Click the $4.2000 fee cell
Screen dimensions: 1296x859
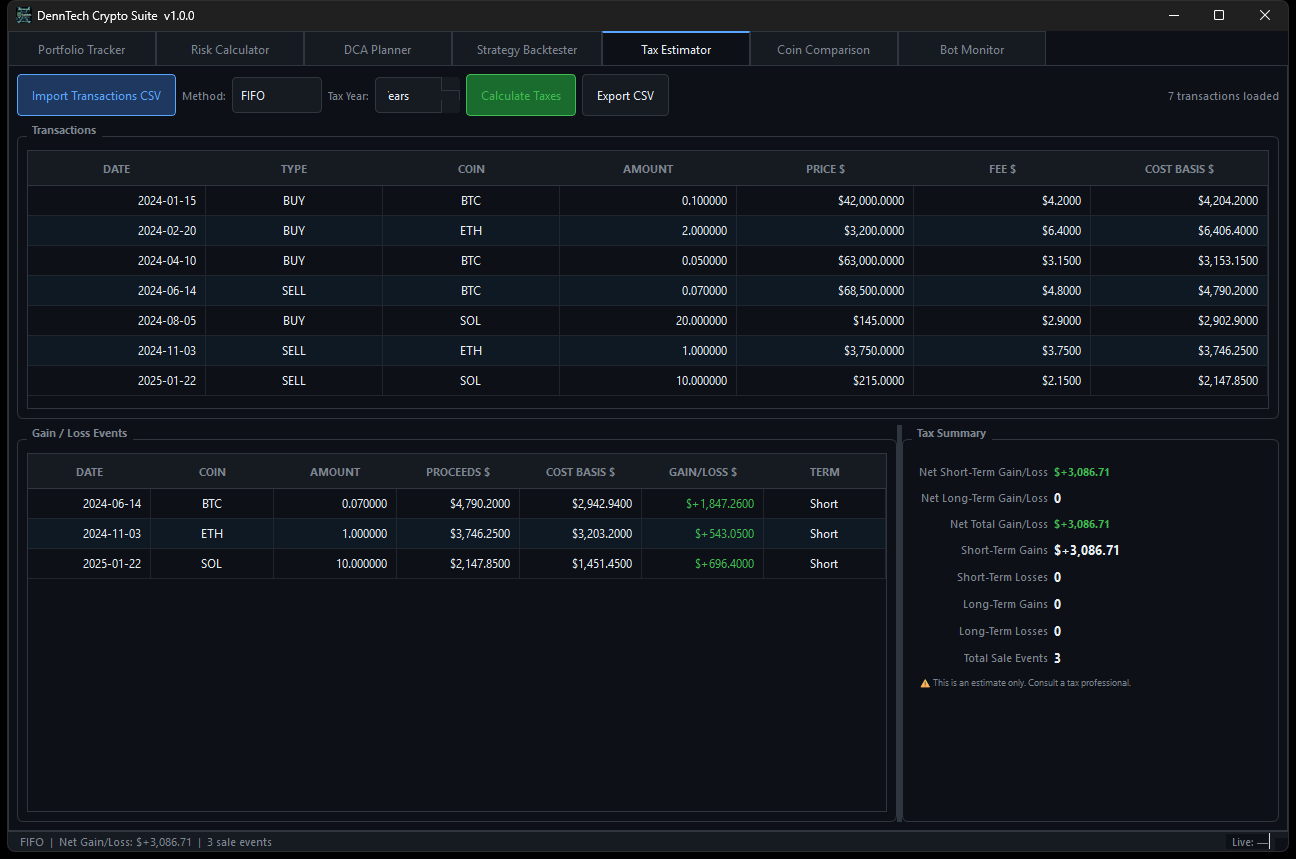[1002, 201]
